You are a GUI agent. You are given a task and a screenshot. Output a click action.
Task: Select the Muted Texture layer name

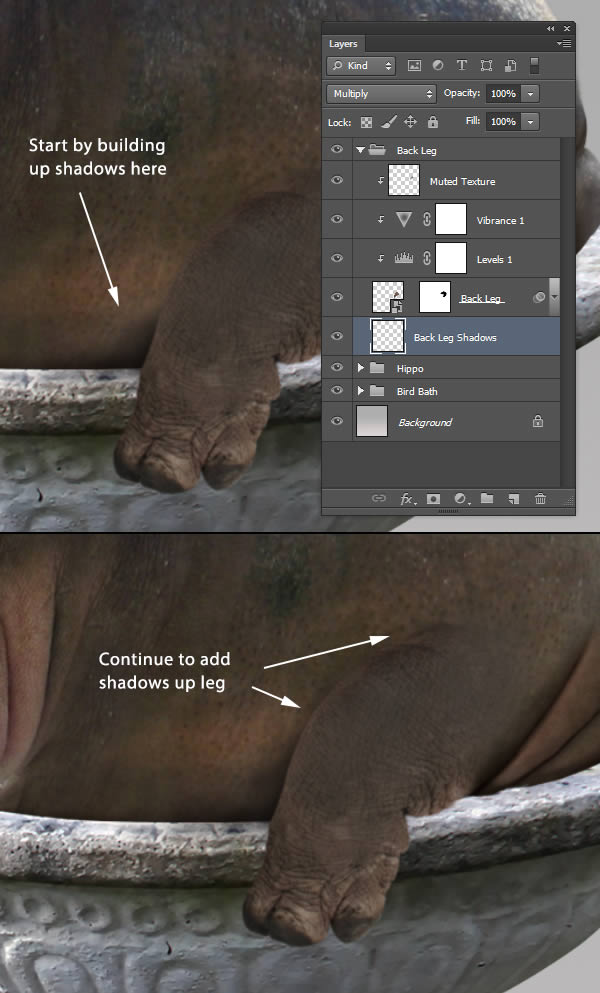463,181
